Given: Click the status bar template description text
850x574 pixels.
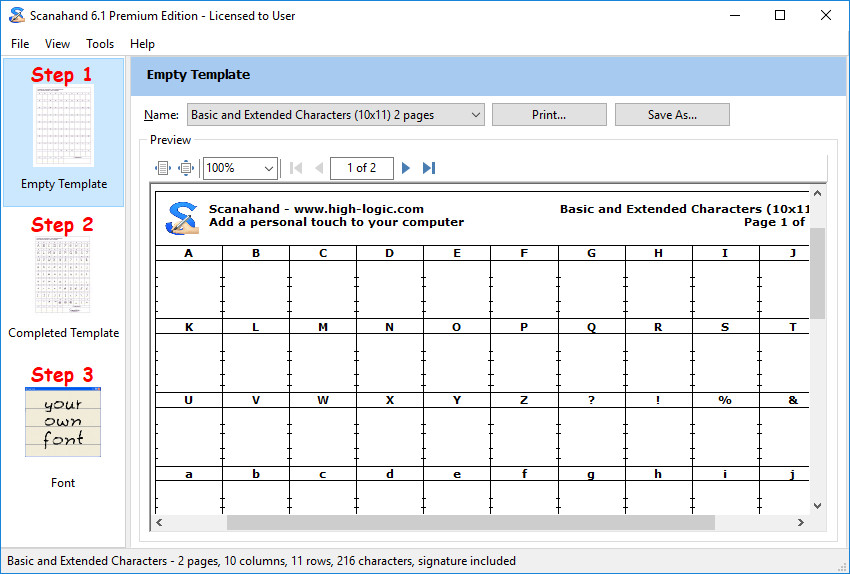Looking at the screenshot, I should (x=261, y=561).
